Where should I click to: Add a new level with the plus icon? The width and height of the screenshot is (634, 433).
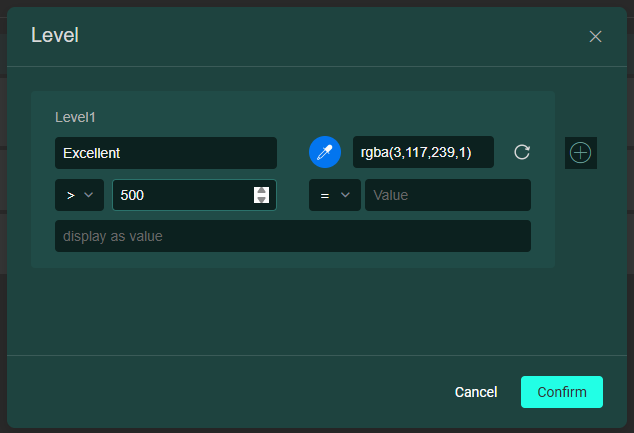point(581,153)
